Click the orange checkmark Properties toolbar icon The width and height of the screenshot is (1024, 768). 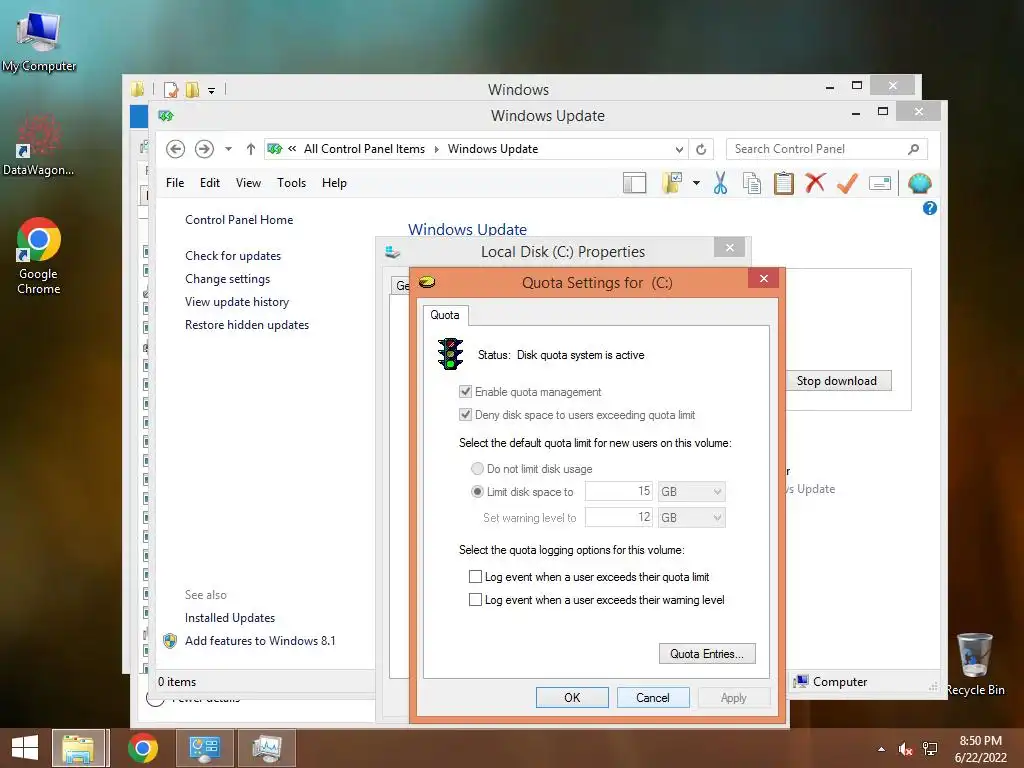pos(847,184)
